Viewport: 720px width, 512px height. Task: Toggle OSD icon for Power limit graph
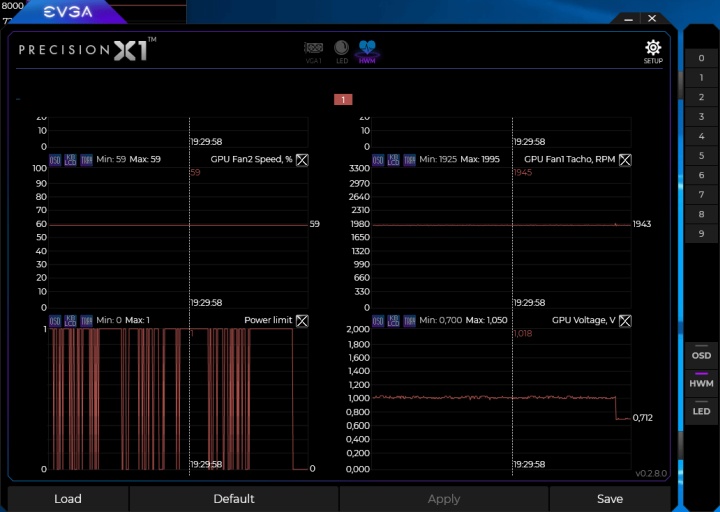55,321
